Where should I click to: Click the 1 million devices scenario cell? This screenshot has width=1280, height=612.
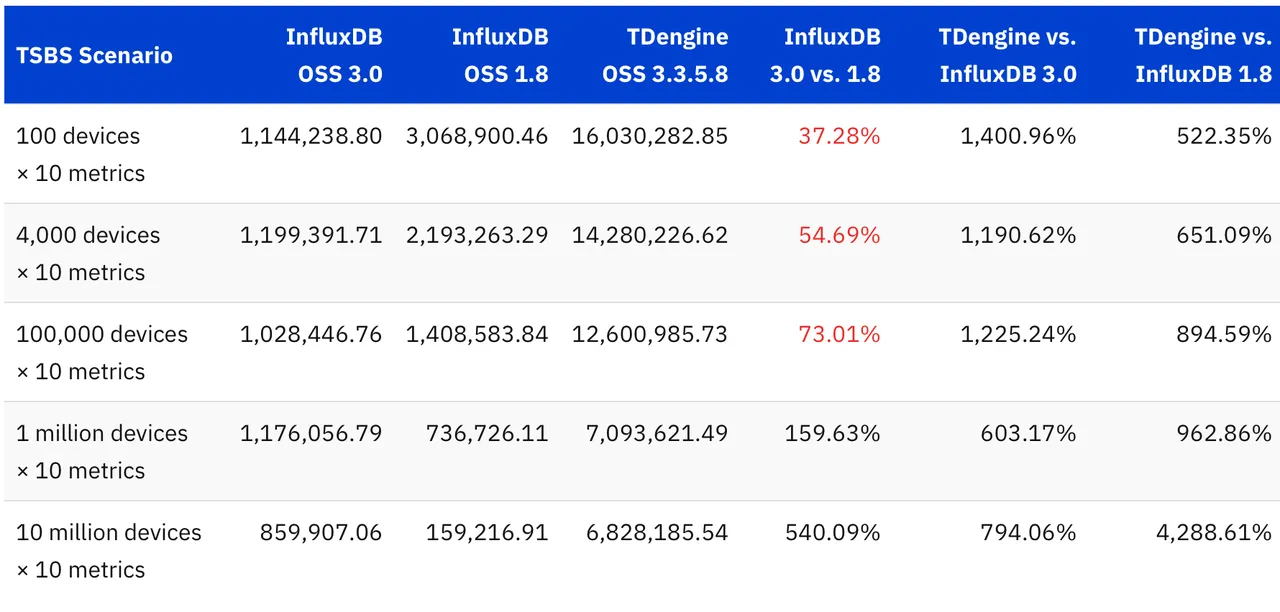(x=102, y=451)
